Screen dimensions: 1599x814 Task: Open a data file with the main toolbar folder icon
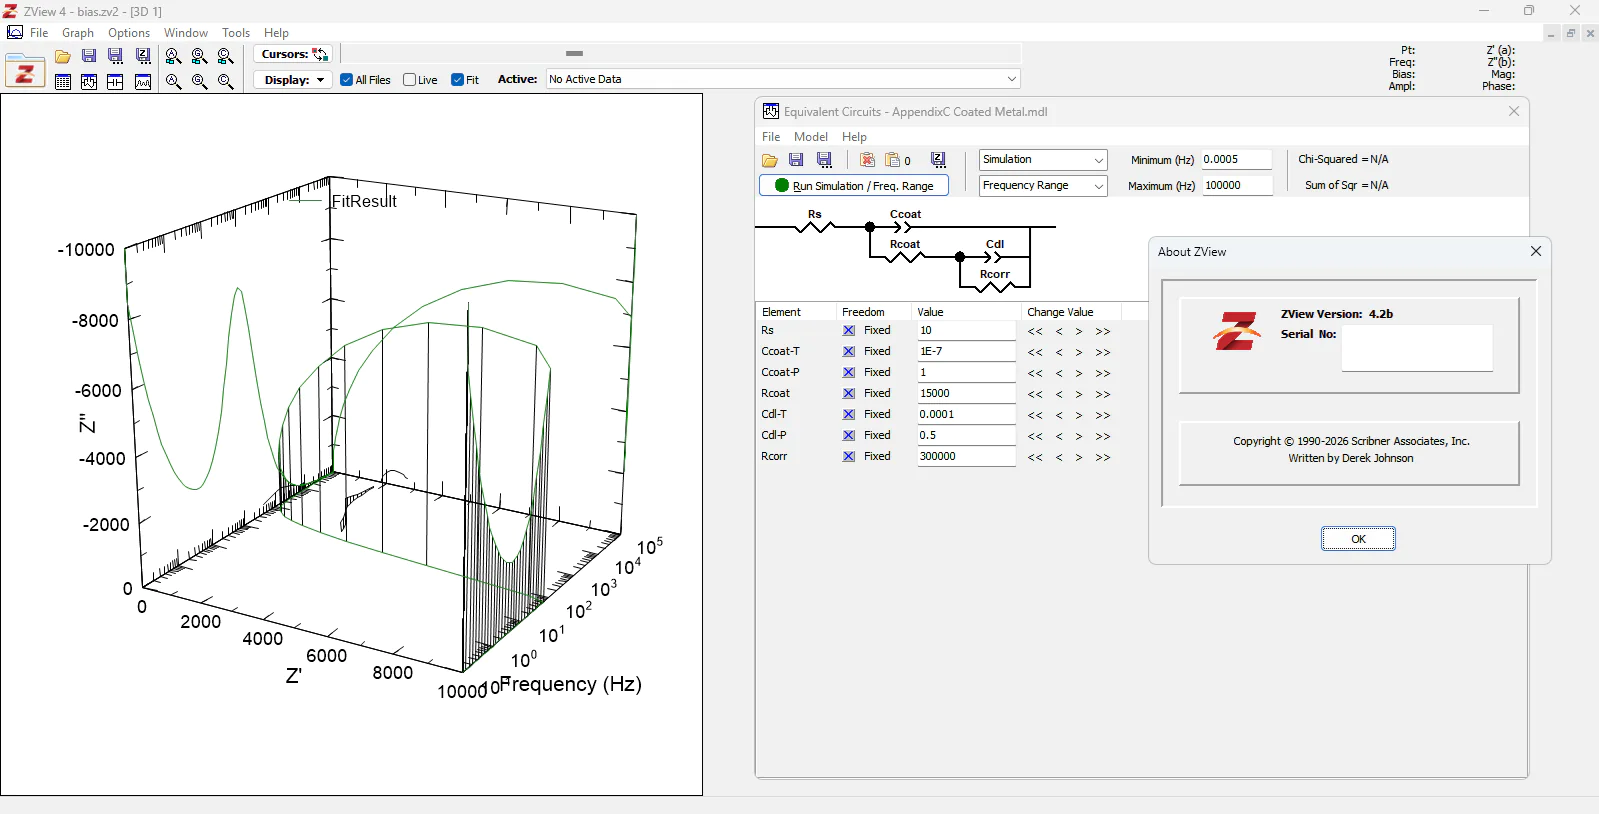point(63,57)
